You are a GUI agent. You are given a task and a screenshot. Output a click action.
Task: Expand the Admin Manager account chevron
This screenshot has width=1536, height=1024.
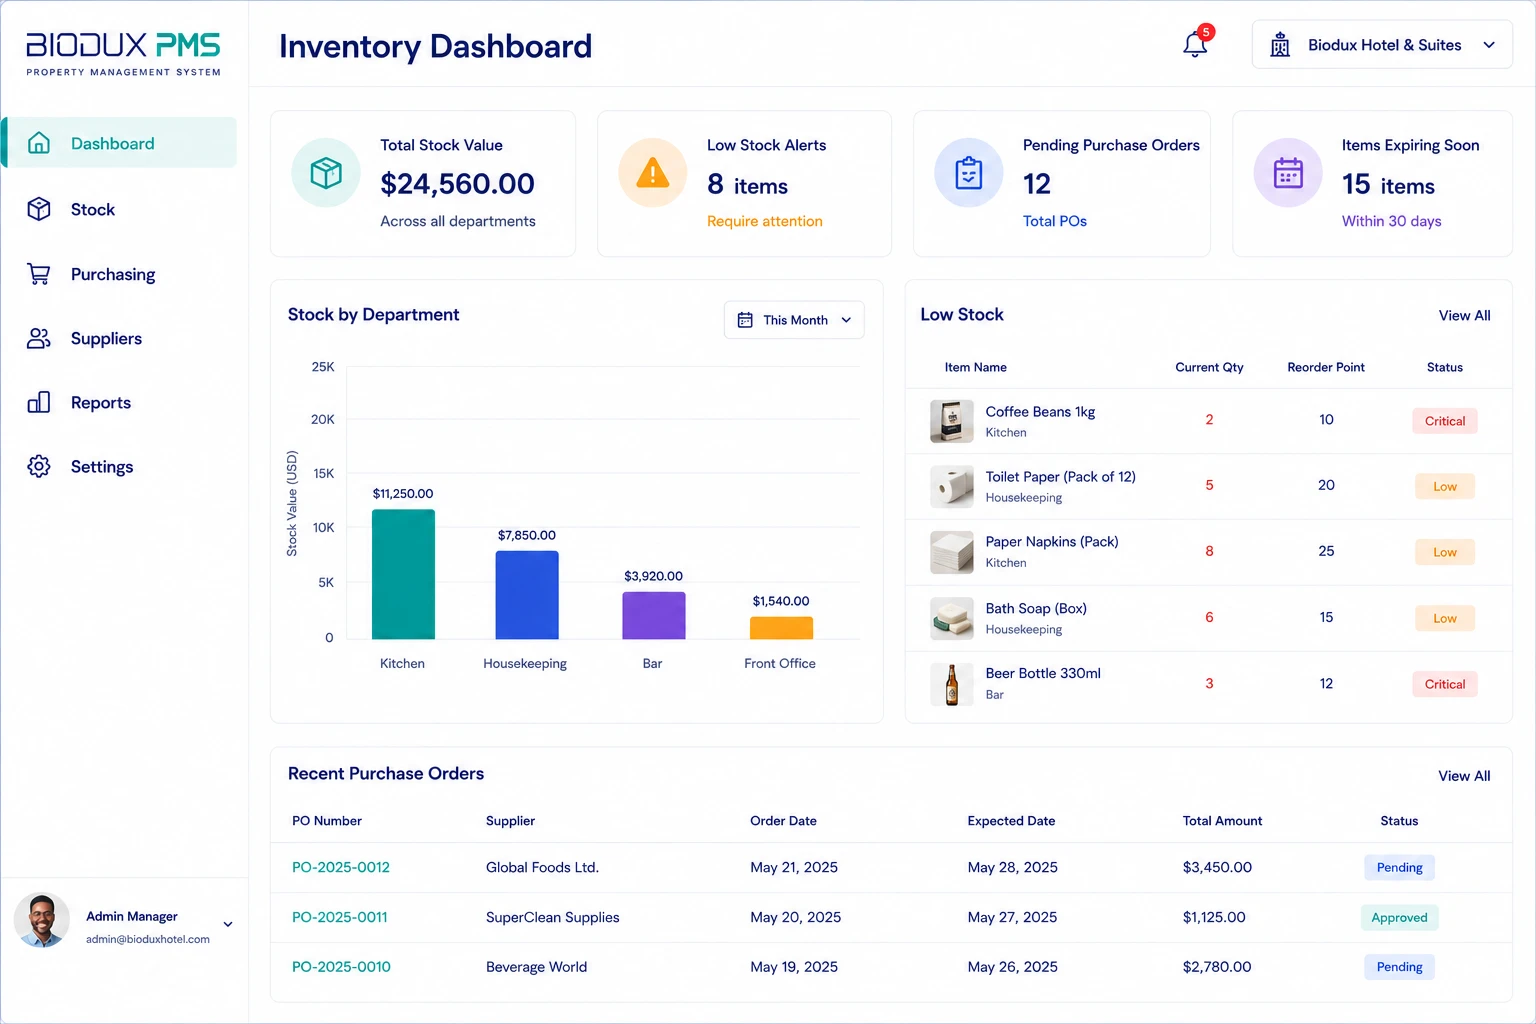click(228, 924)
